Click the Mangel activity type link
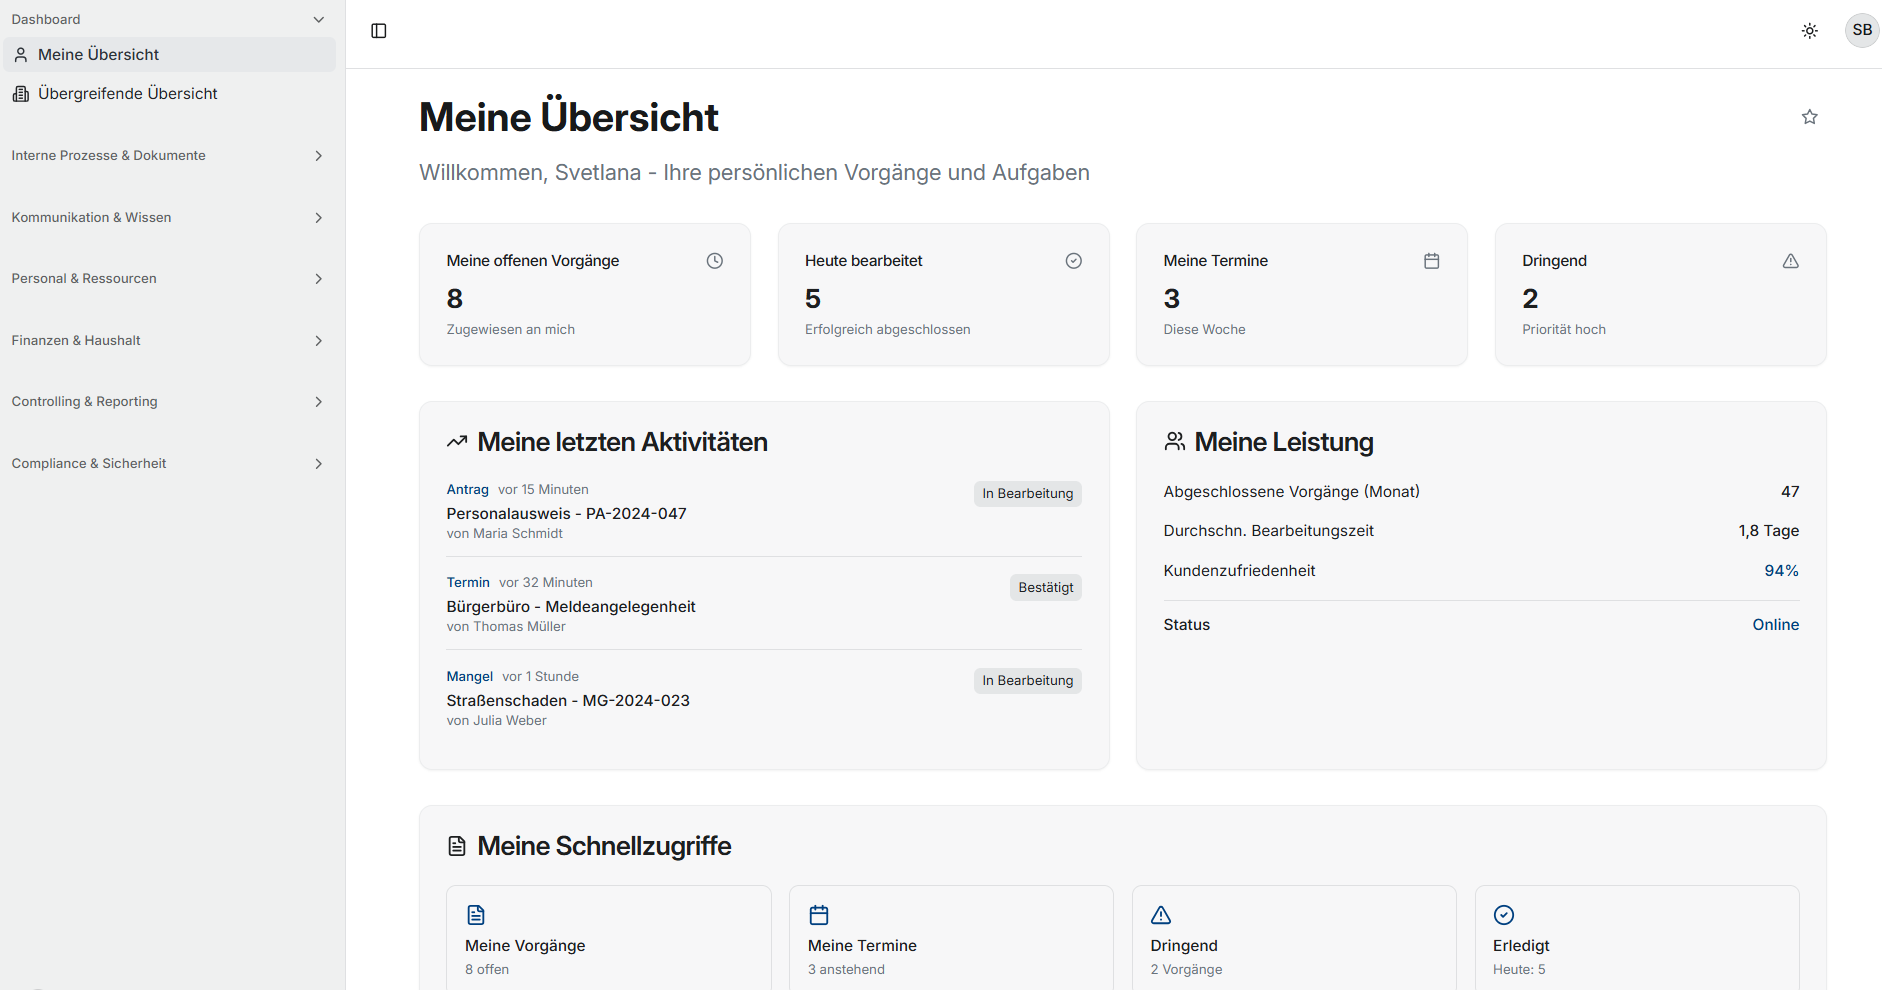 point(470,677)
